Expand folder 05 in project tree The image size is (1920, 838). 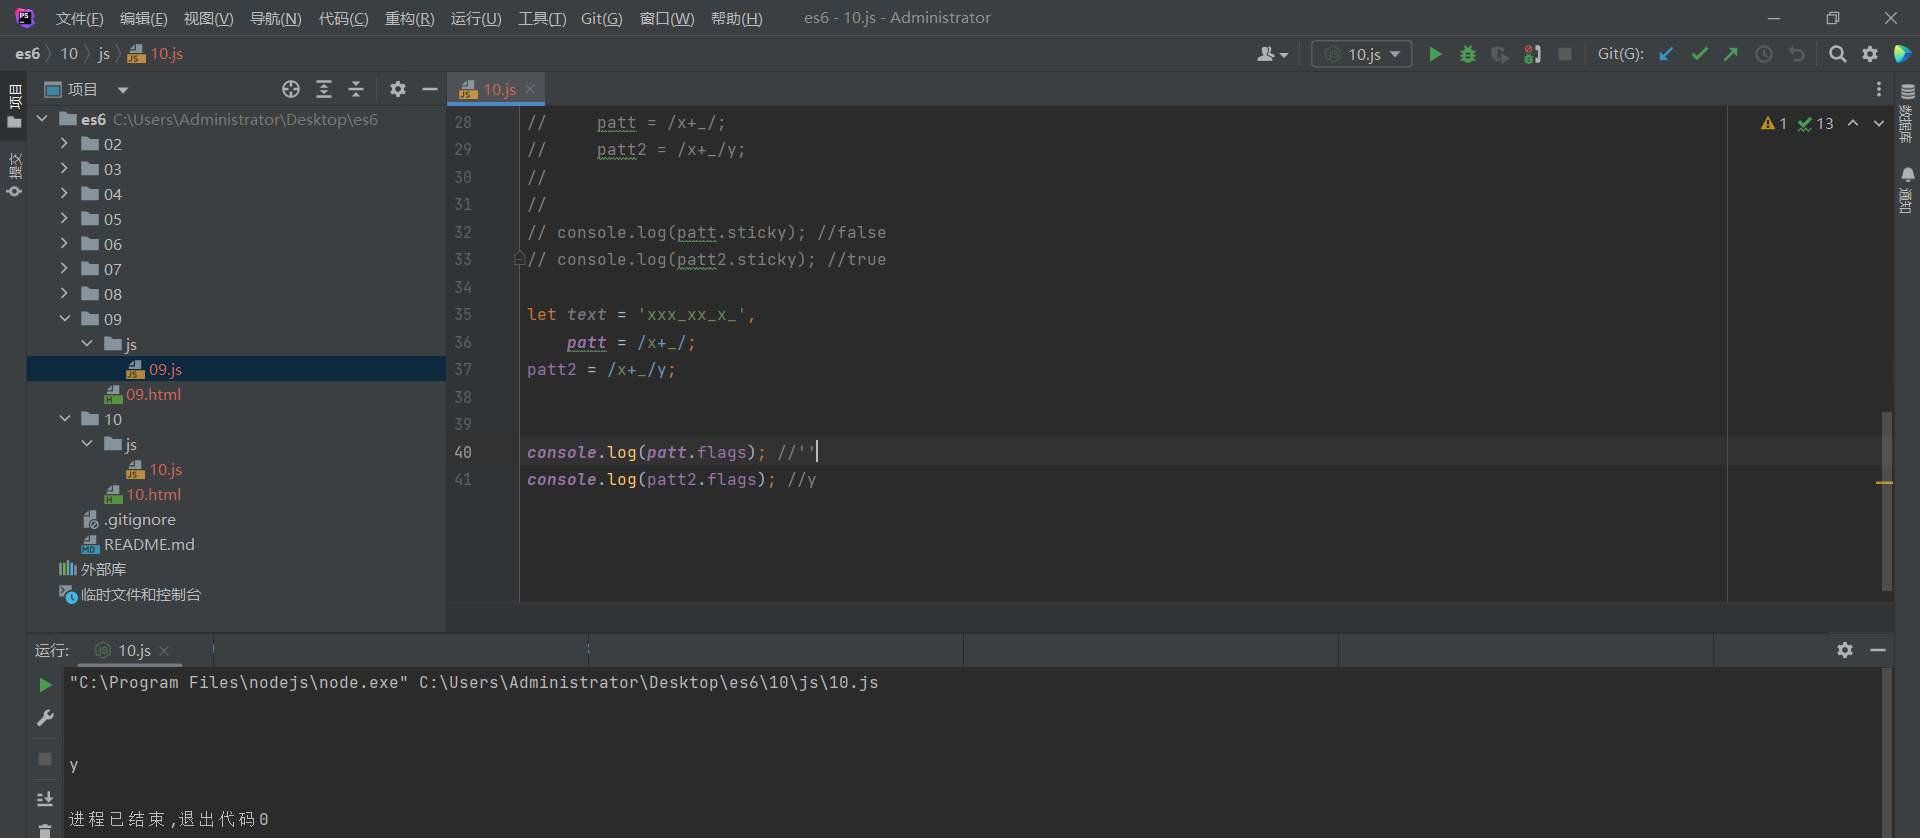pos(64,219)
